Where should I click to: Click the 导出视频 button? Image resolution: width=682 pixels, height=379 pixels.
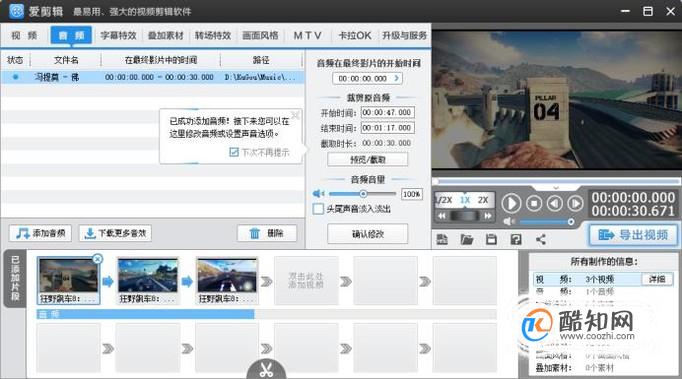pos(633,235)
